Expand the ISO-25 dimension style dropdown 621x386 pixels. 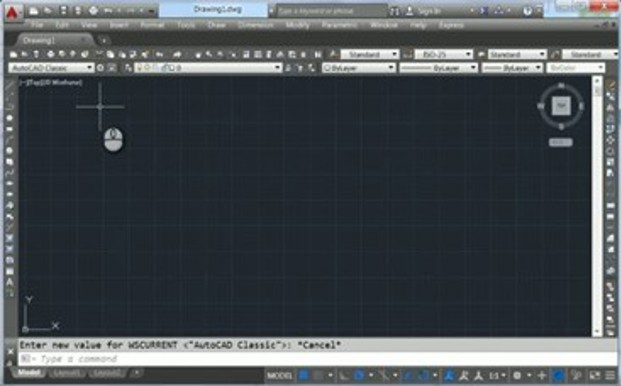(x=444, y=54)
